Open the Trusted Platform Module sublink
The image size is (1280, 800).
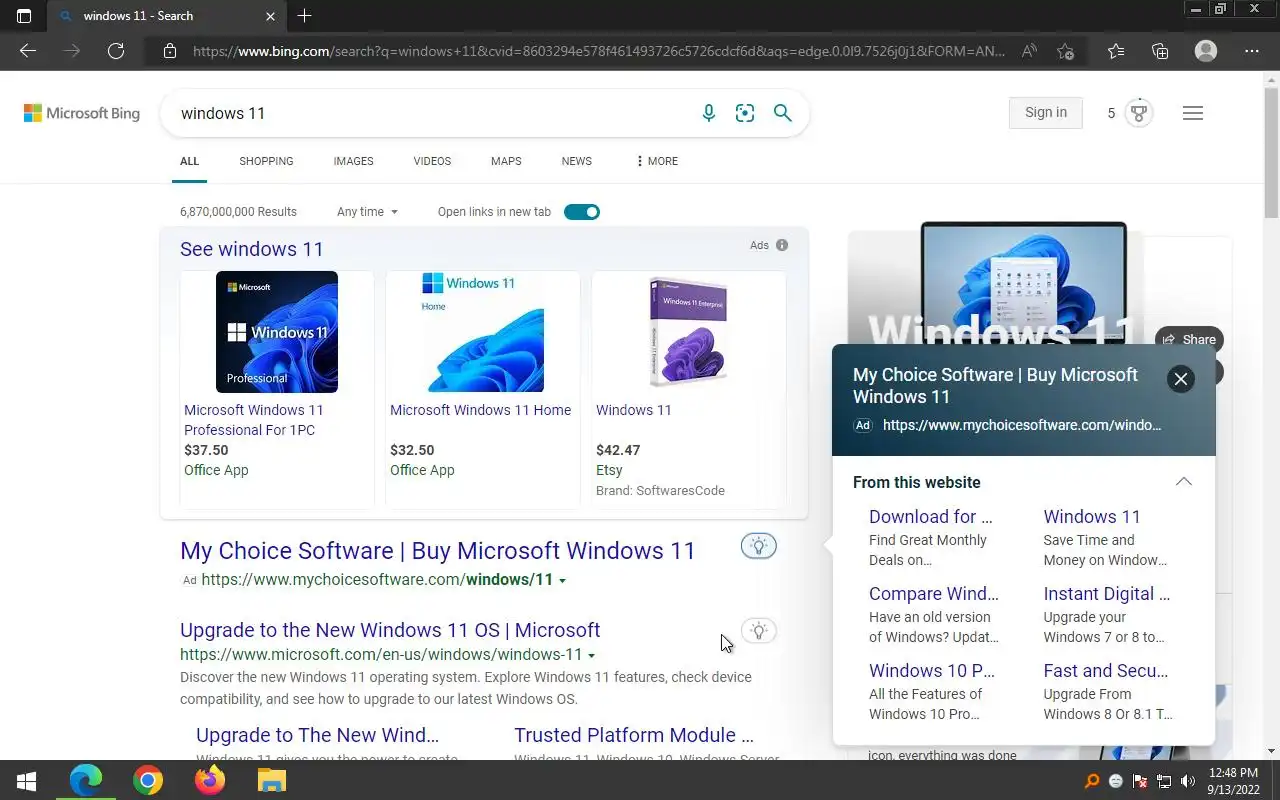(634, 735)
